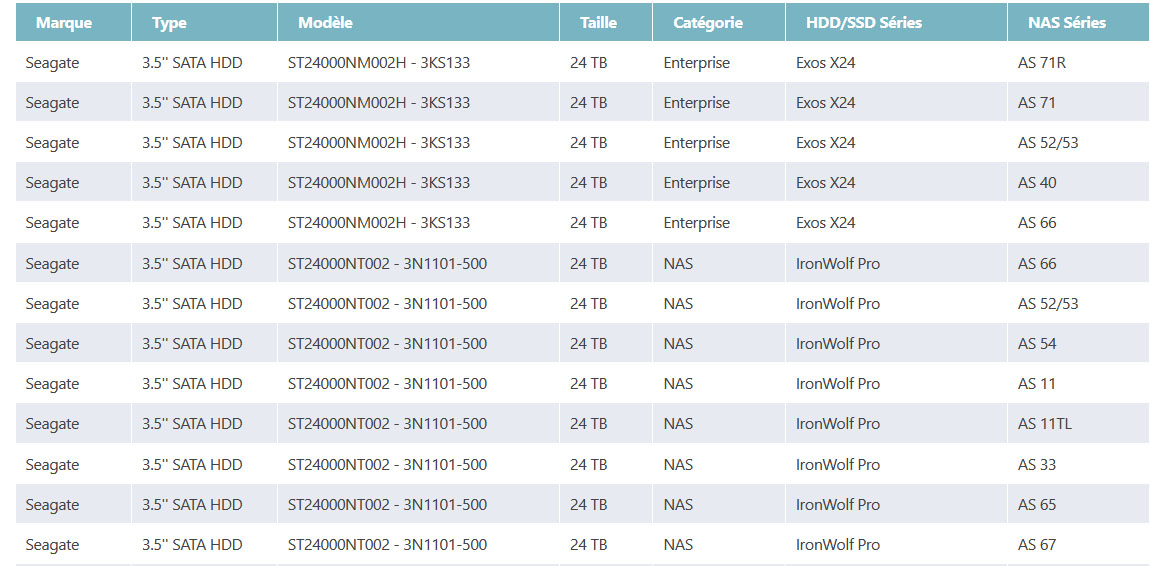Select the Catégorie column header
Viewport: 1150px width, 566px height.
[x=708, y=22]
